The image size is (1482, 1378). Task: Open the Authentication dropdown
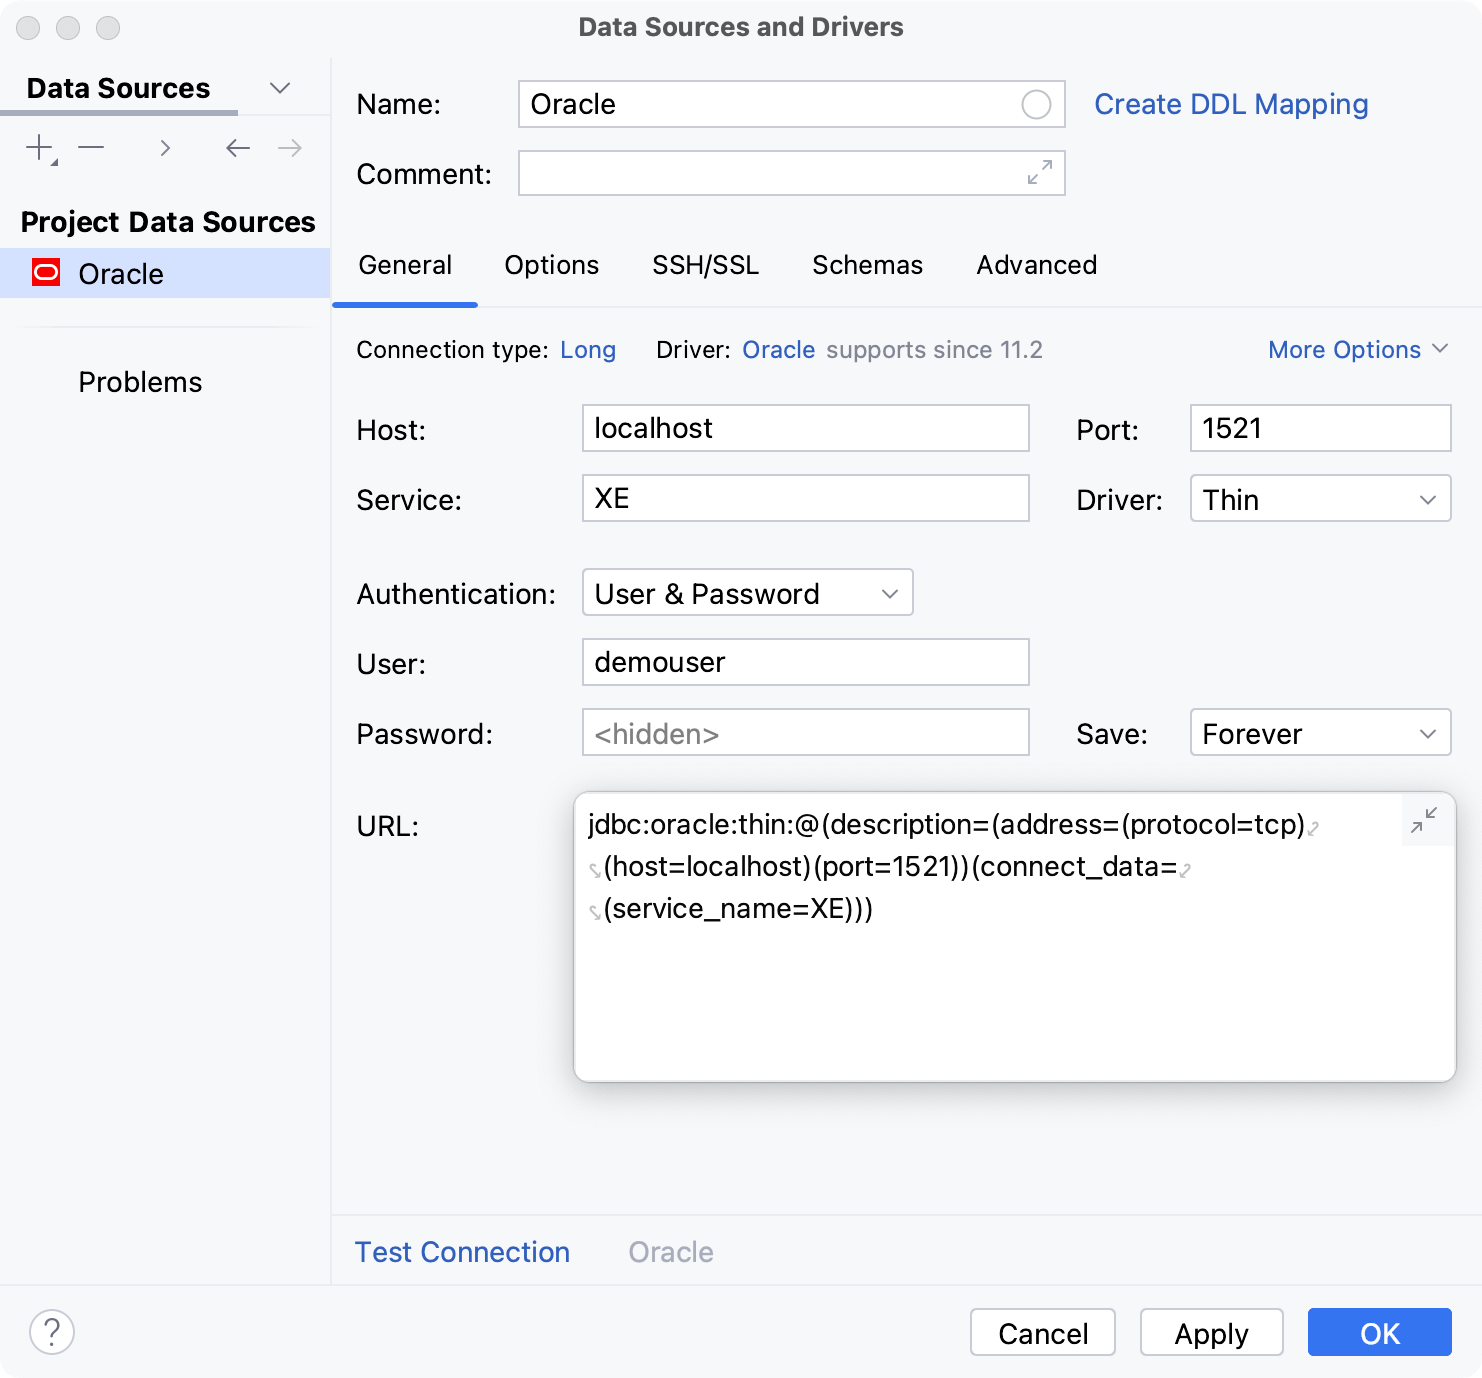(746, 592)
